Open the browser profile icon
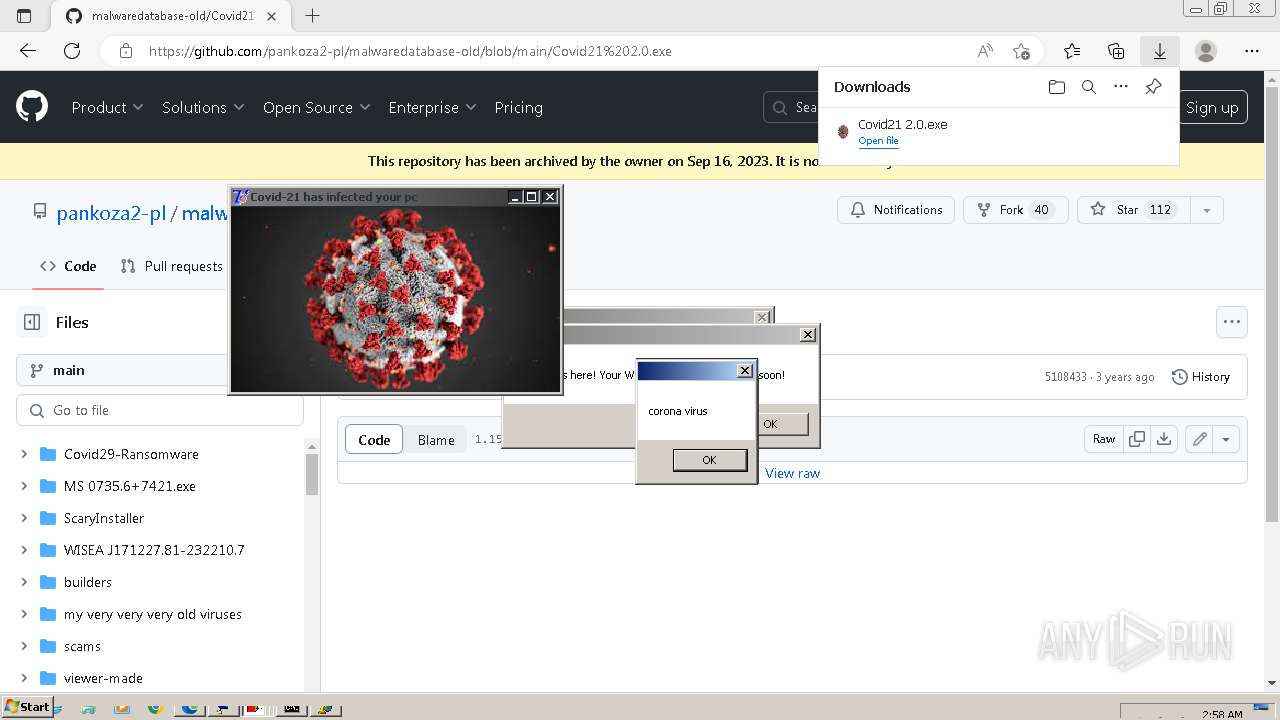 (1206, 51)
